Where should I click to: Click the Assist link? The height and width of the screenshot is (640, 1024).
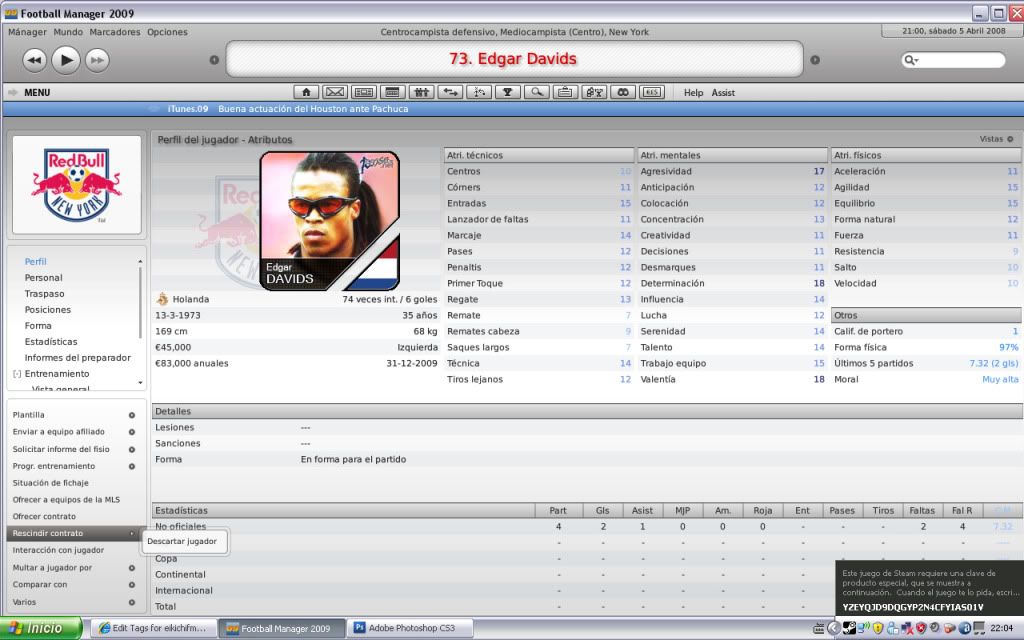723,93
